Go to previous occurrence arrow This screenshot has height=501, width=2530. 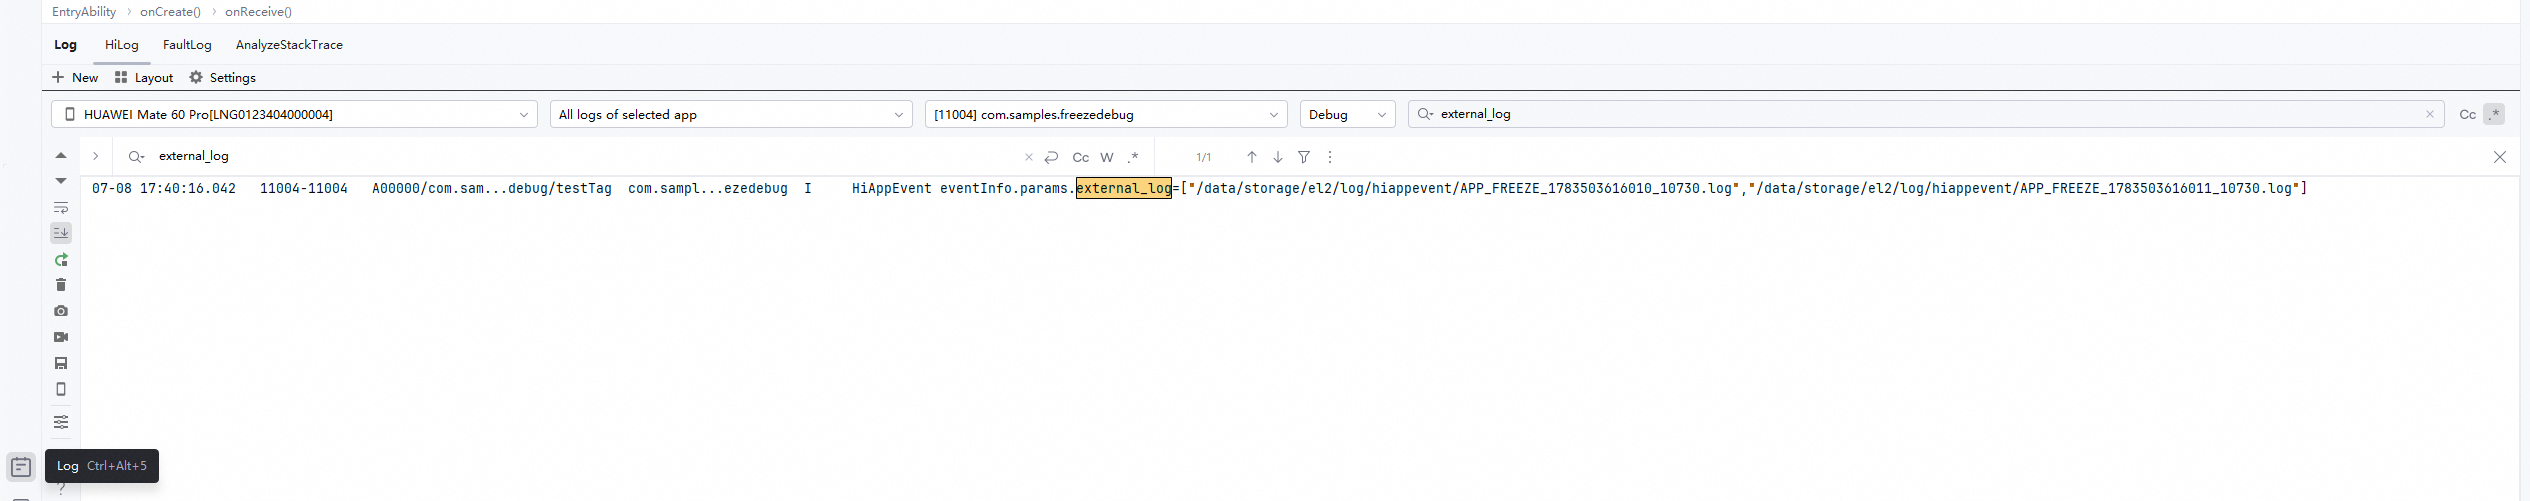point(1252,157)
